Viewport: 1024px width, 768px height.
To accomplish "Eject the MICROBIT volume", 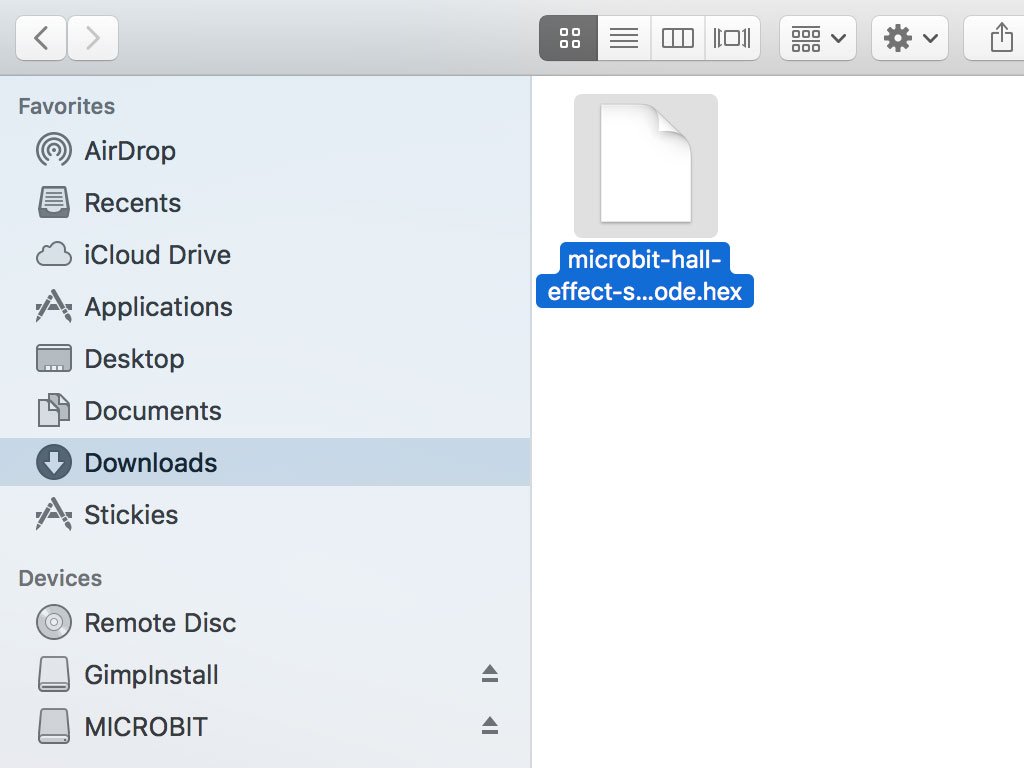I will coord(490,726).
